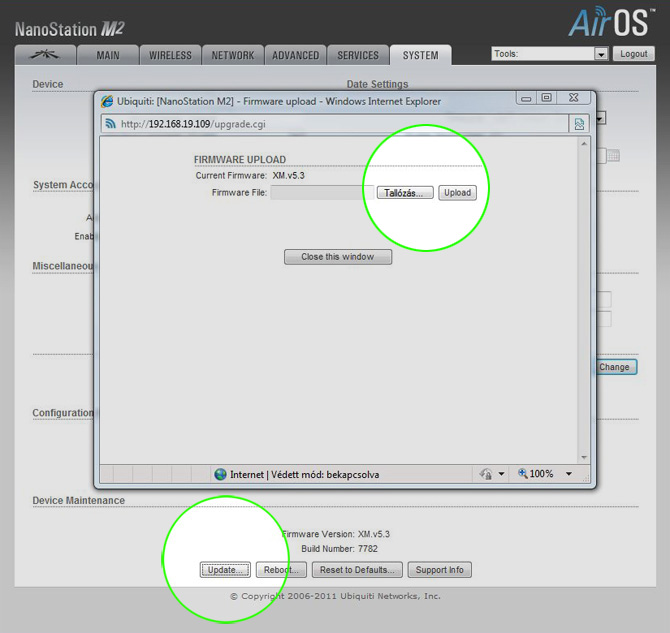Expand the zoom level dropdown arrow
The width and height of the screenshot is (670, 633).
[569, 474]
